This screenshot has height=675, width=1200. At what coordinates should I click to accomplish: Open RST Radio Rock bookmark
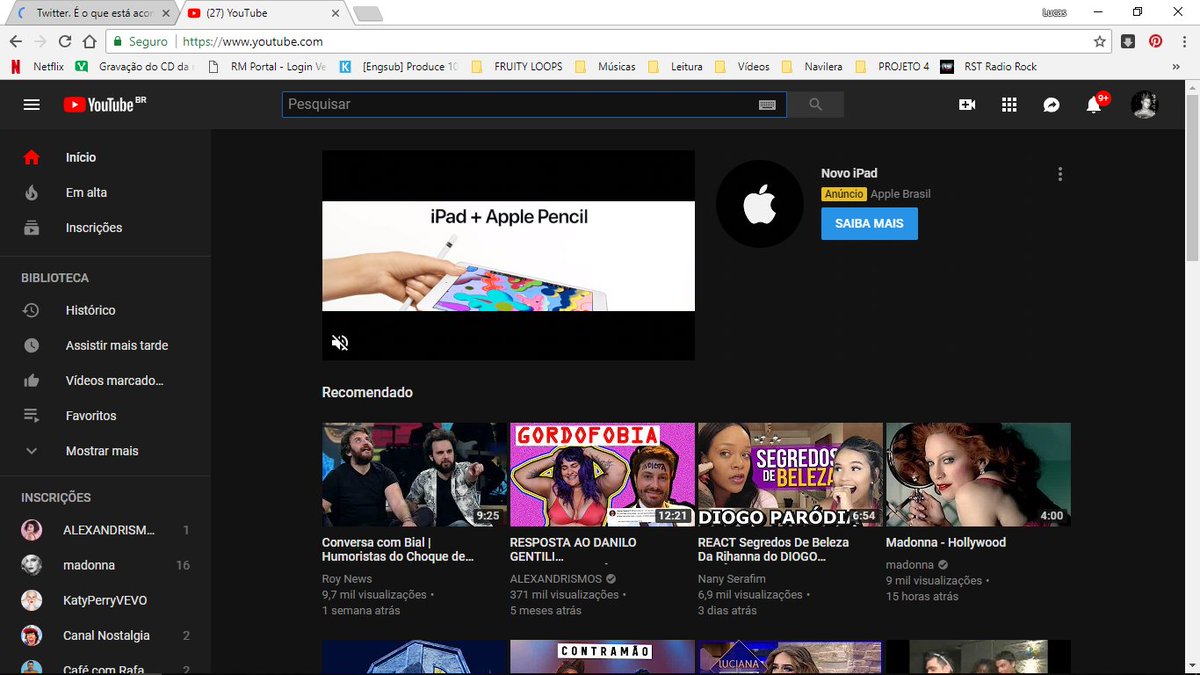(x=989, y=67)
